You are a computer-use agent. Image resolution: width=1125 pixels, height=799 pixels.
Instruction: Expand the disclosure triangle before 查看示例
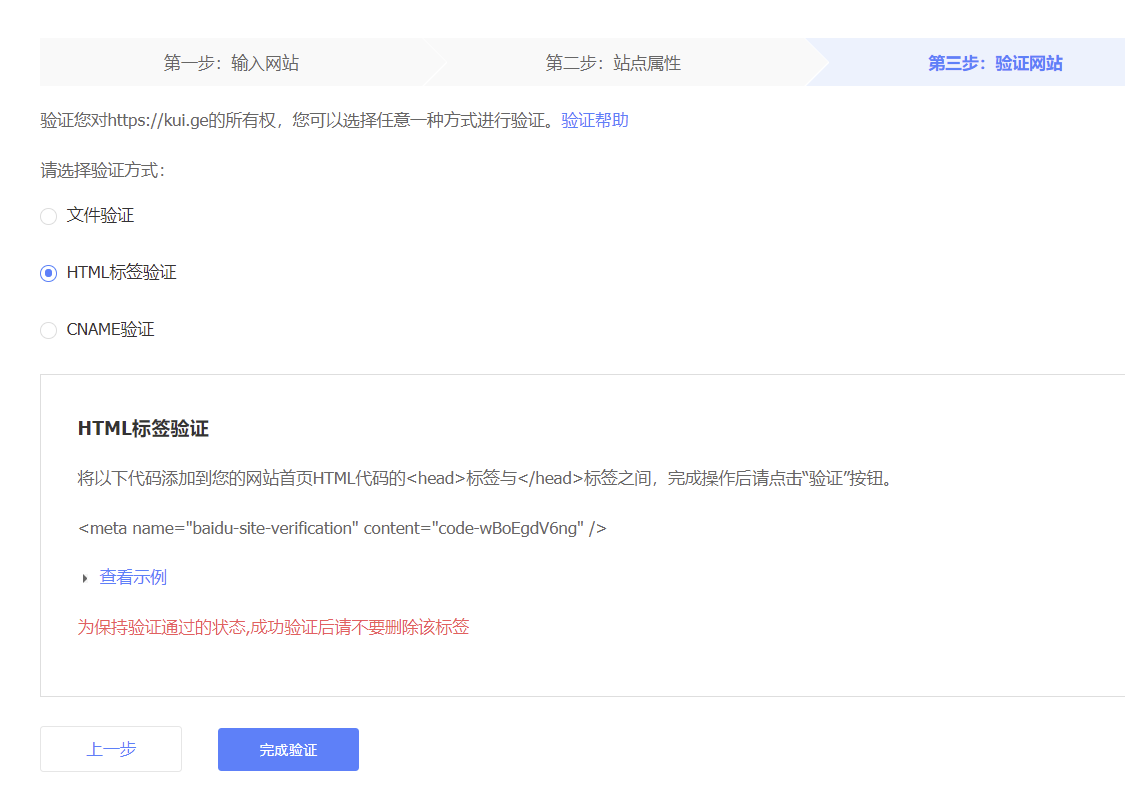84,577
